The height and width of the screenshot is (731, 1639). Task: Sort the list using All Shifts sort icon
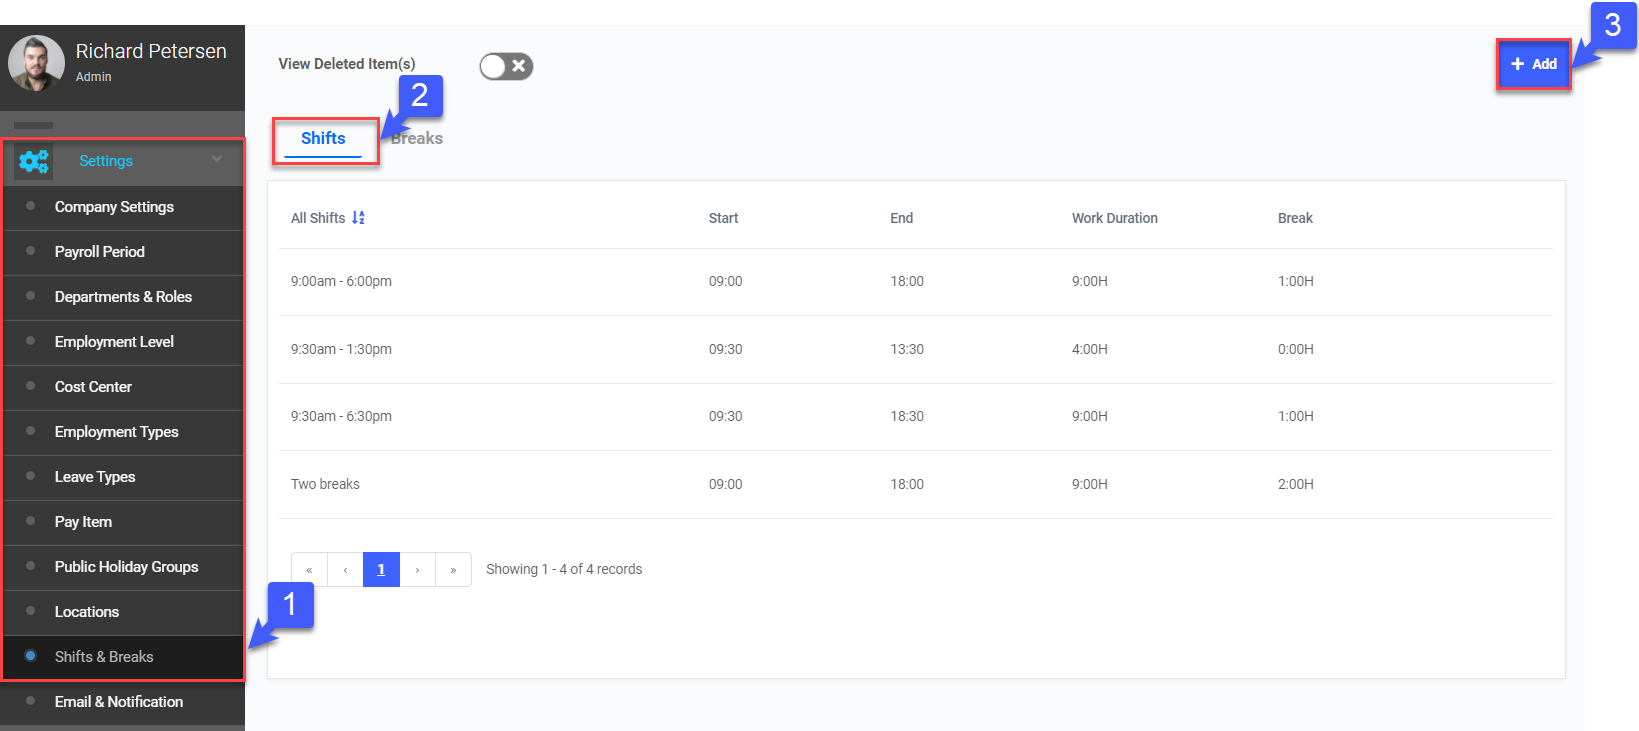[358, 218]
